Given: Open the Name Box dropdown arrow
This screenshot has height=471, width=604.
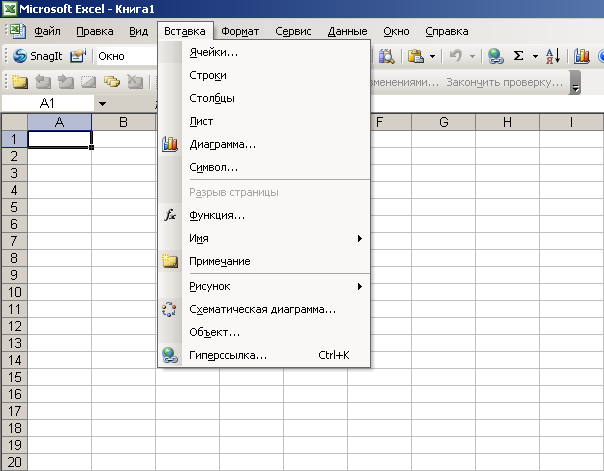Looking at the screenshot, I should point(102,104).
